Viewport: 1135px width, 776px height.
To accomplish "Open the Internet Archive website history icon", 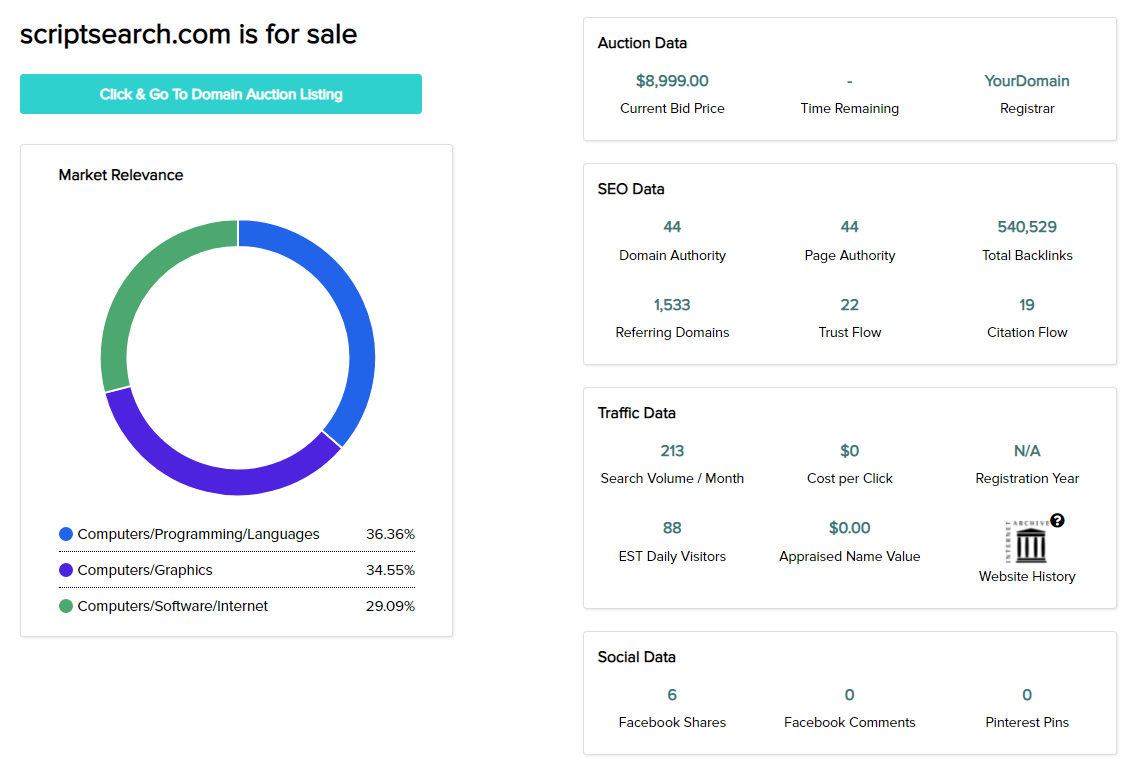I will (x=1026, y=541).
